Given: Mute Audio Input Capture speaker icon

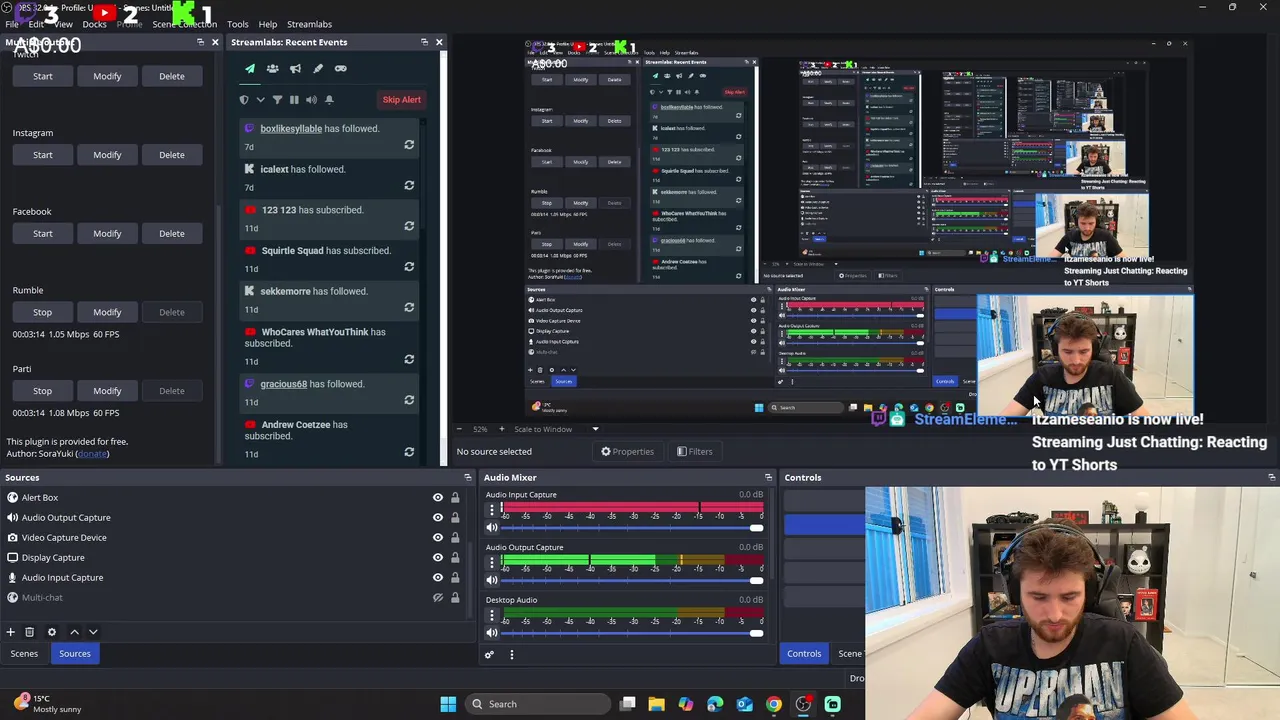Looking at the screenshot, I should click(x=491, y=528).
